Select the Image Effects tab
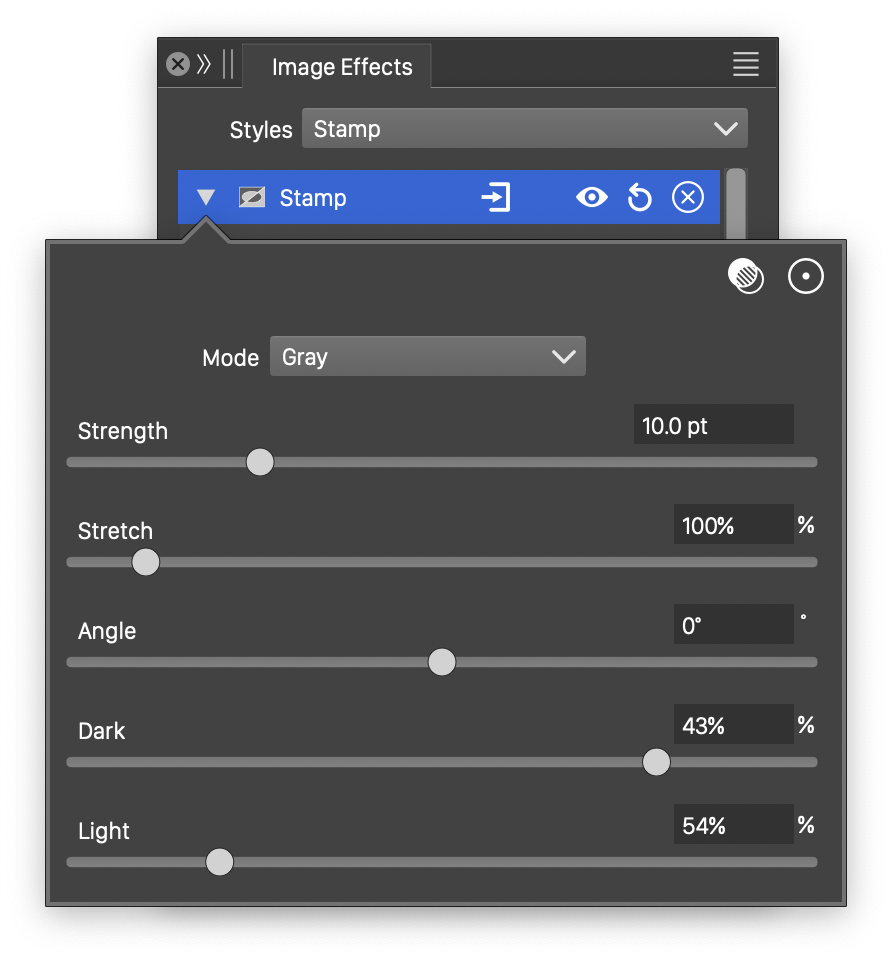892x960 pixels. [x=341, y=67]
